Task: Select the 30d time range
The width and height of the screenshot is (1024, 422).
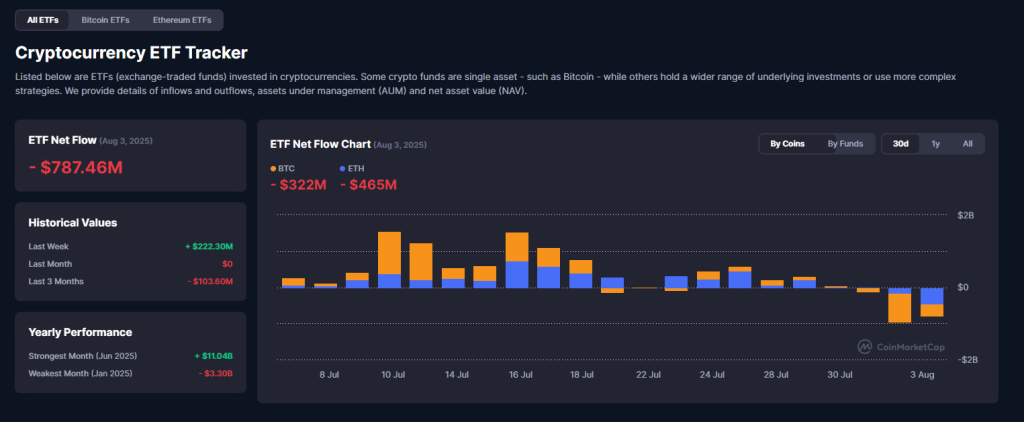Action: click(x=900, y=144)
